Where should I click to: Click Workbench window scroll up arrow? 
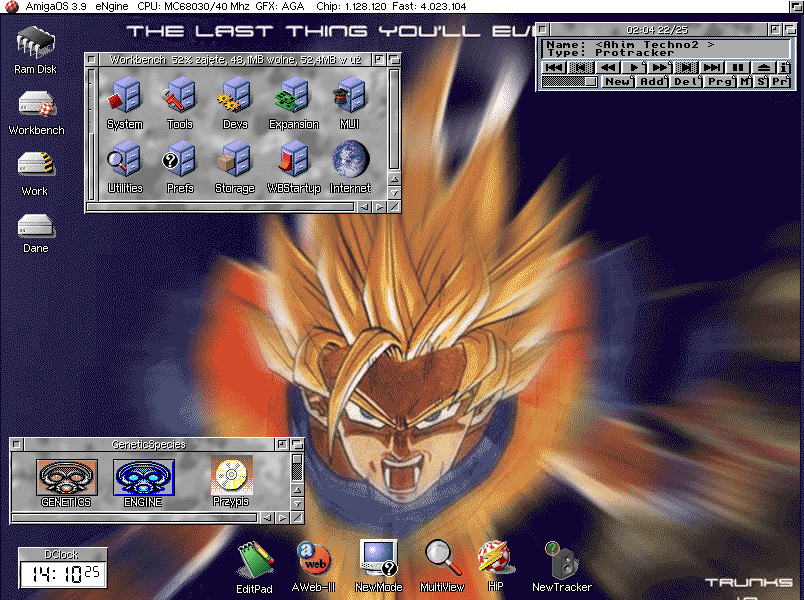(x=394, y=179)
